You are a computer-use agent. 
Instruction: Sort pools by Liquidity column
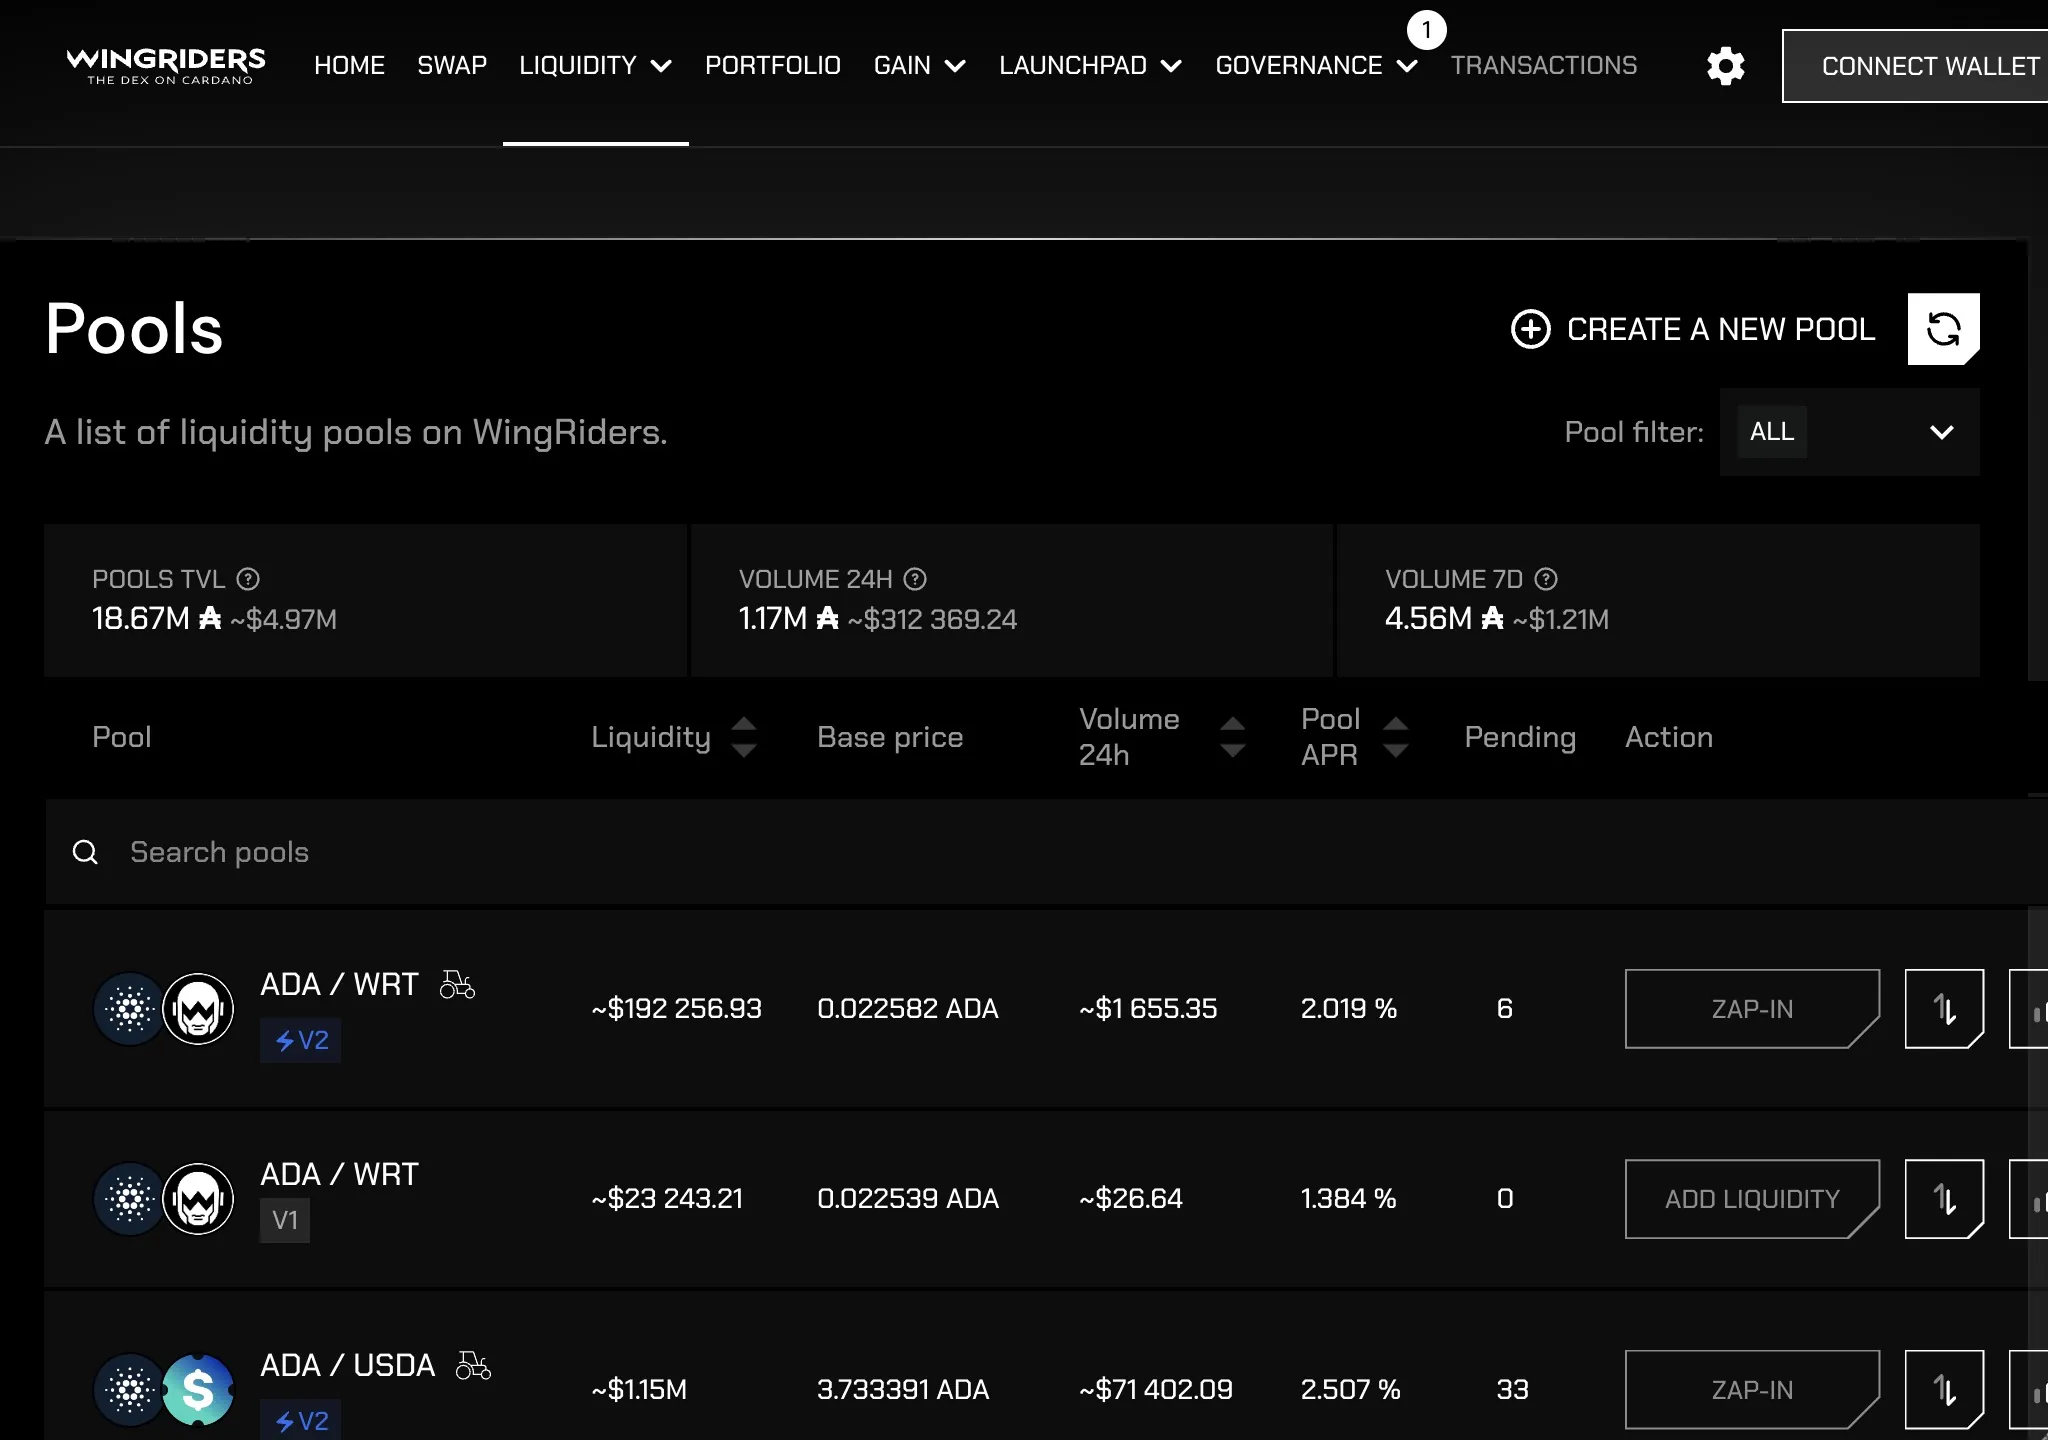pos(674,737)
